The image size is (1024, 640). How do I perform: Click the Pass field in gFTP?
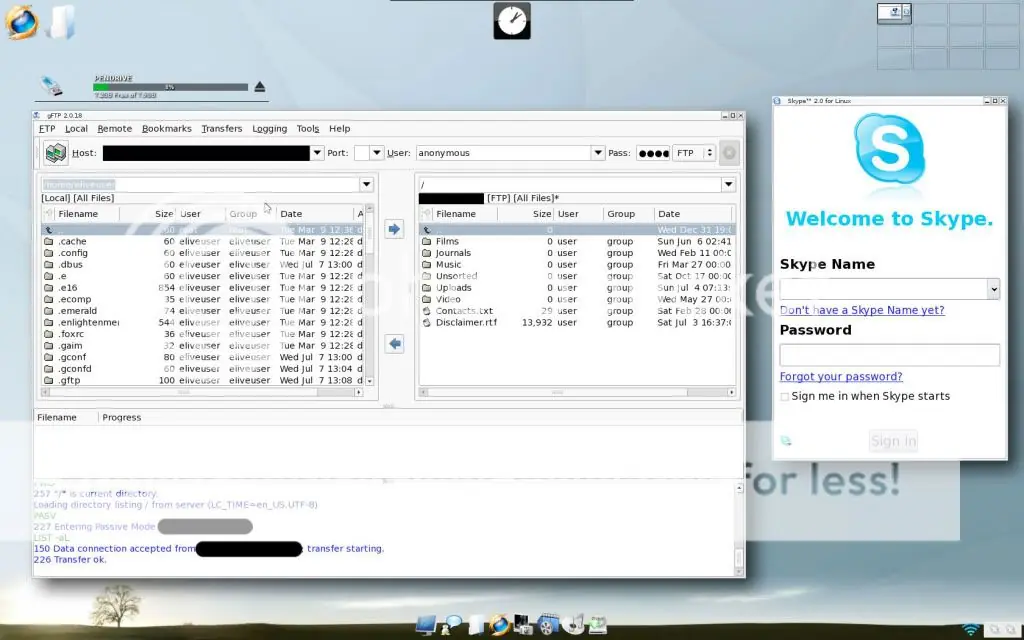pyautogui.click(x=653, y=153)
